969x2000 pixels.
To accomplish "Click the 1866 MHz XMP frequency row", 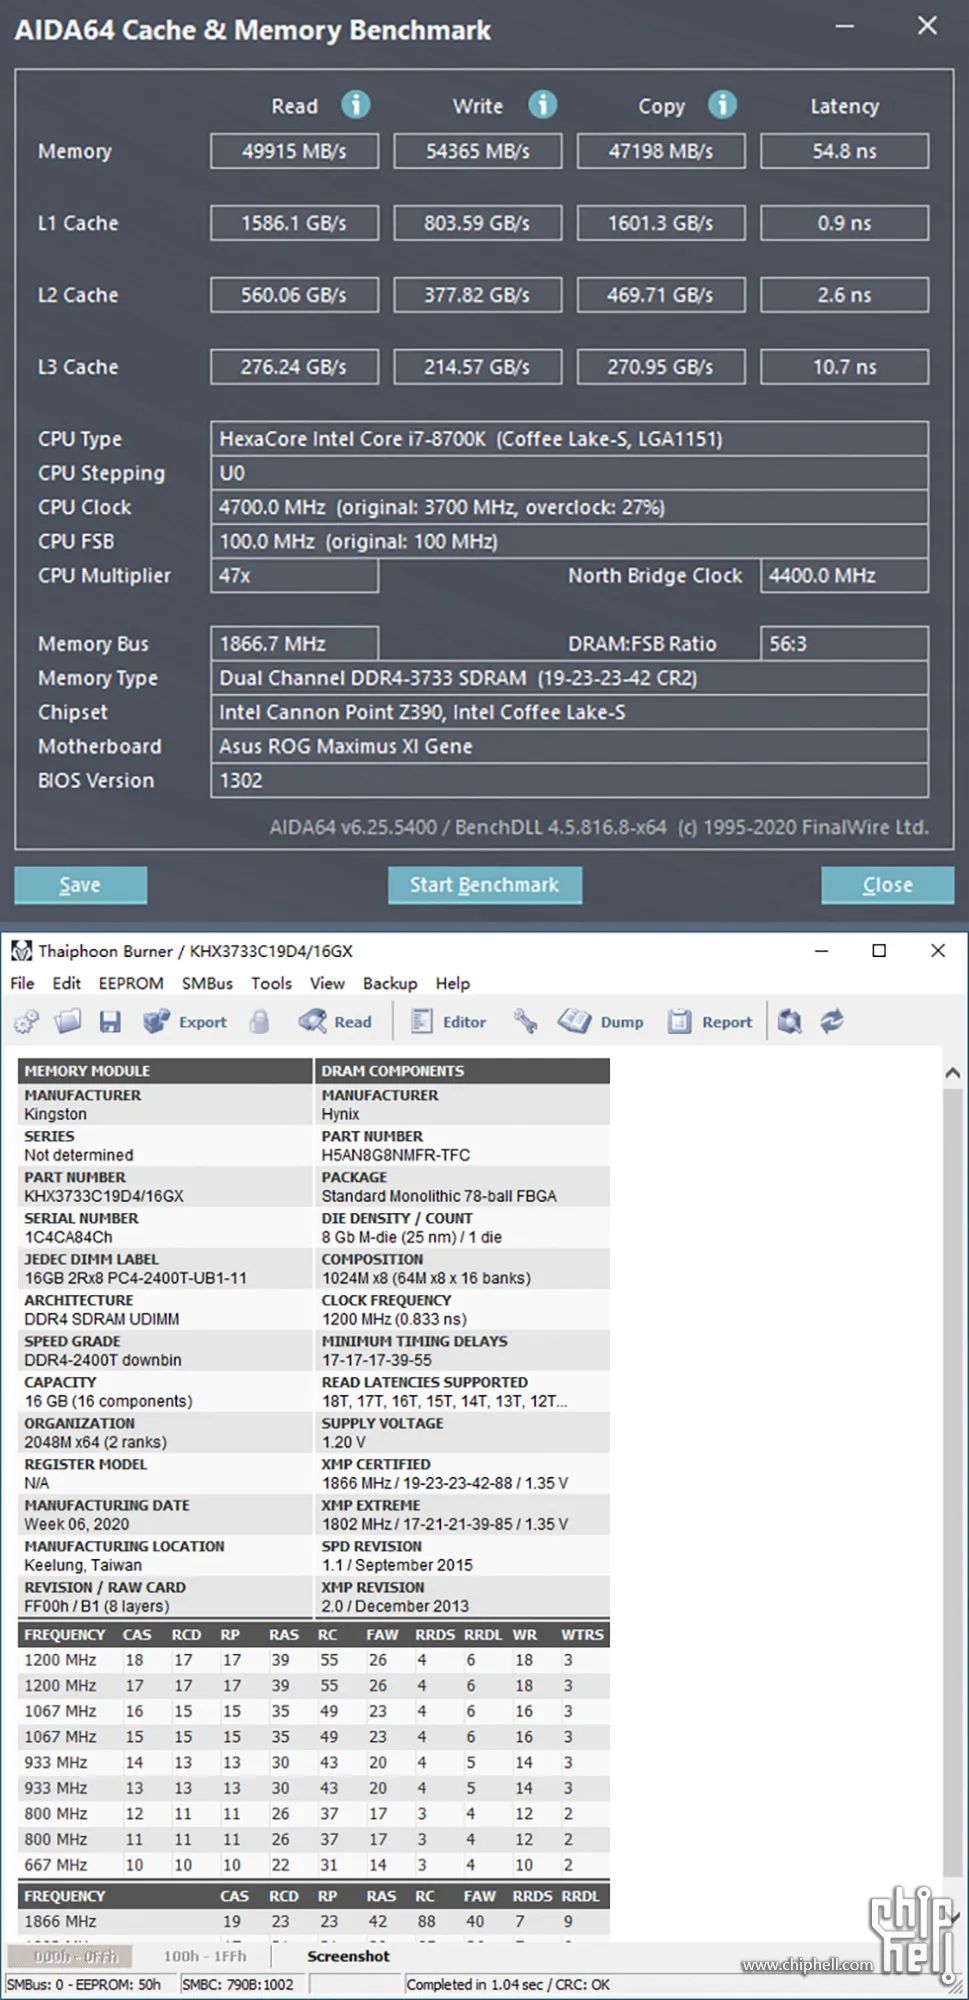I will click(x=314, y=1921).
